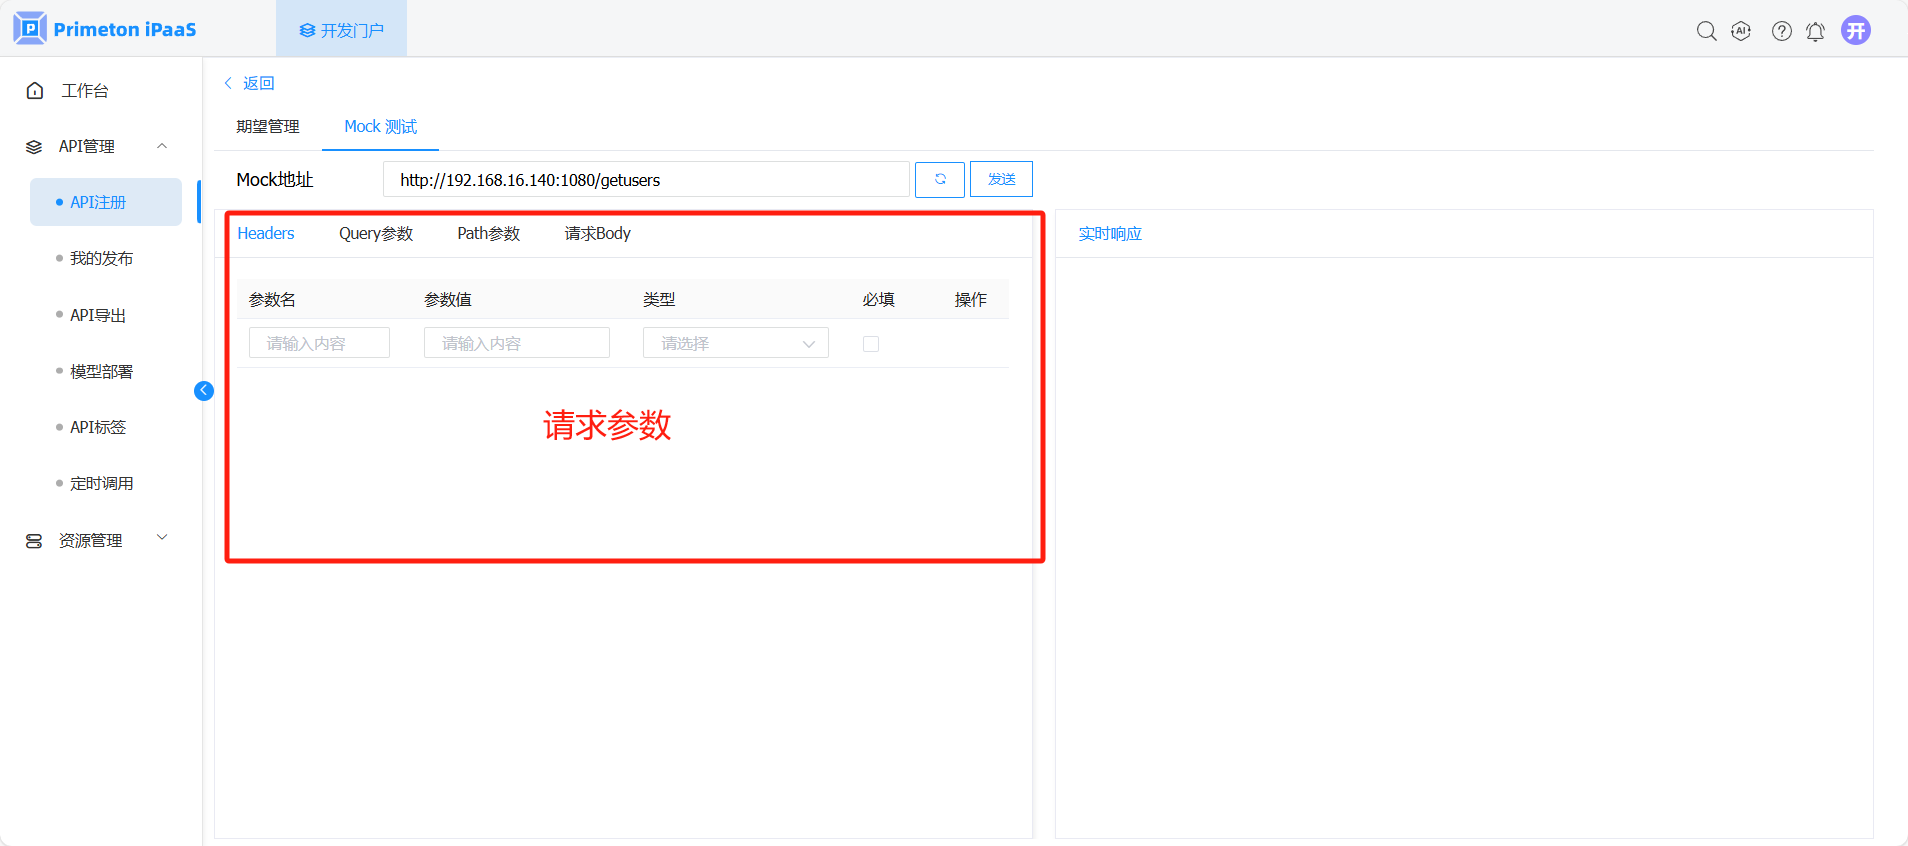Expand the 资源管理 menu group
This screenshot has height=846, width=1908.
162,539
